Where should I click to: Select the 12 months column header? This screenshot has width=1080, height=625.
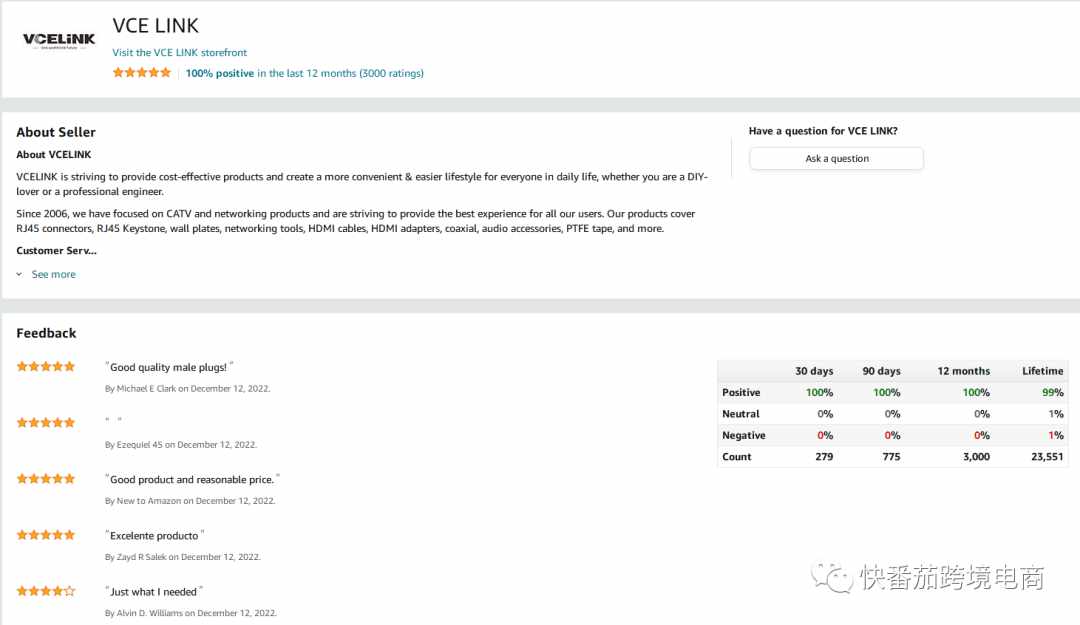coord(963,371)
